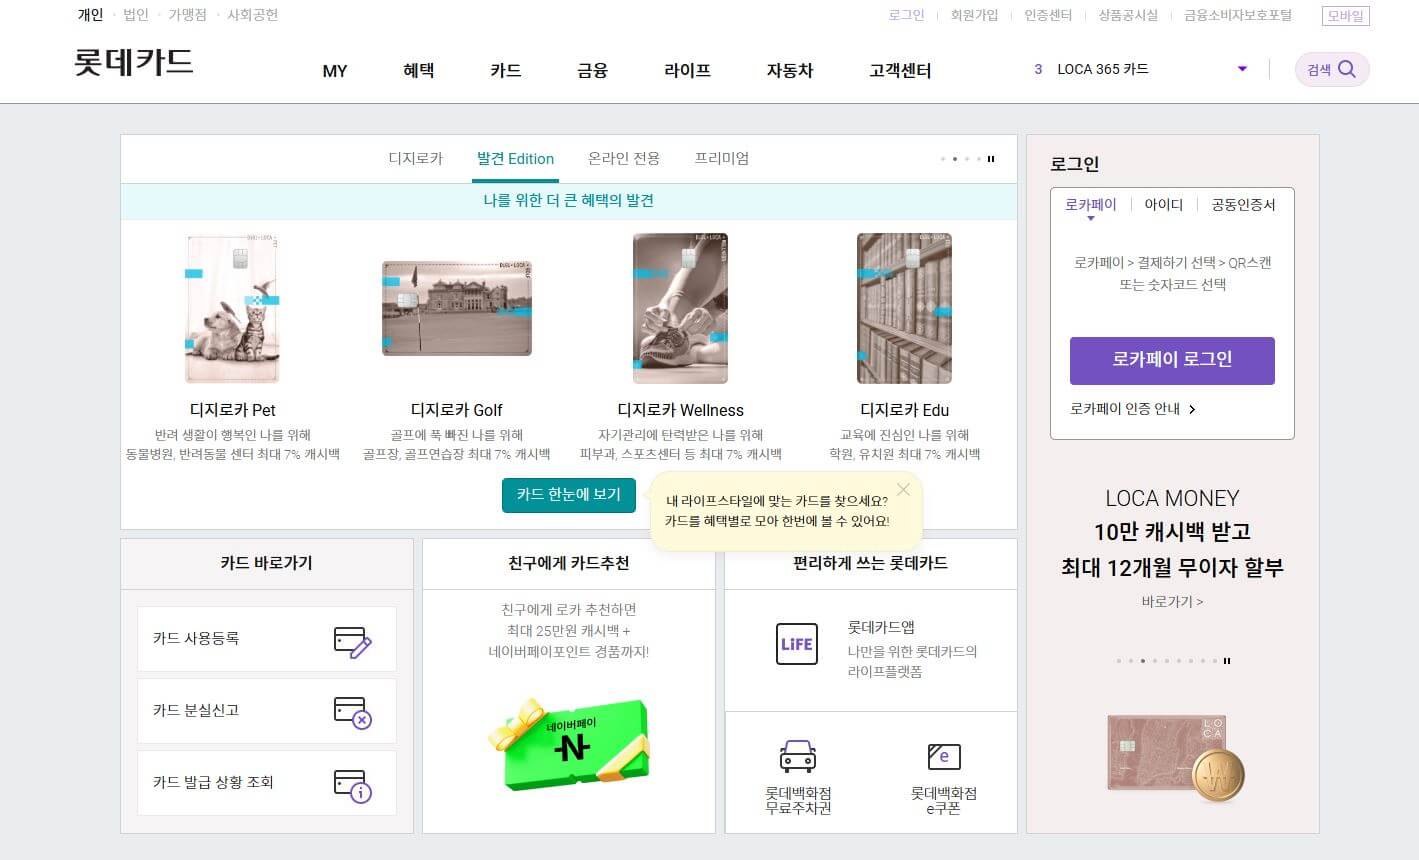The height and width of the screenshot is (860, 1419).
Task: Open the MY menu
Action: pyautogui.click(x=335, y=71)
